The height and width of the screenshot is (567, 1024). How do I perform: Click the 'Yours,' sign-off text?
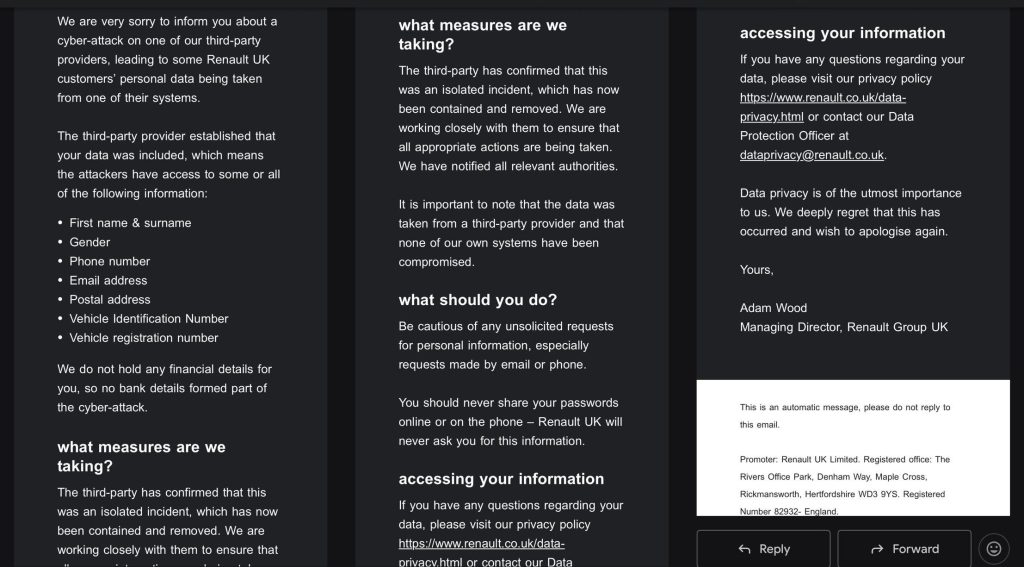[756, 270]
